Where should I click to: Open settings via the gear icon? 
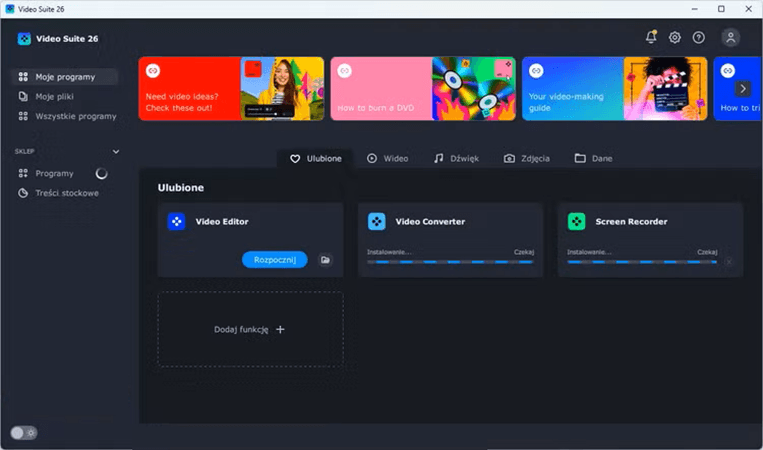pyautogui.click(x=674, y=37)
